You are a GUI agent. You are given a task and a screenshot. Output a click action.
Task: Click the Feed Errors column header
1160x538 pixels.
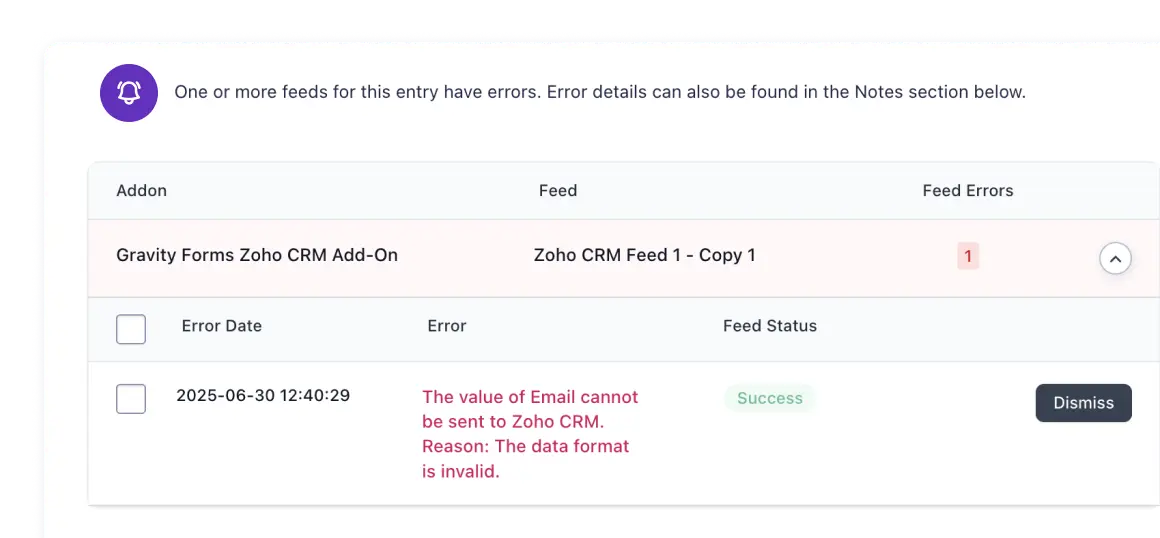click(968, 190)
